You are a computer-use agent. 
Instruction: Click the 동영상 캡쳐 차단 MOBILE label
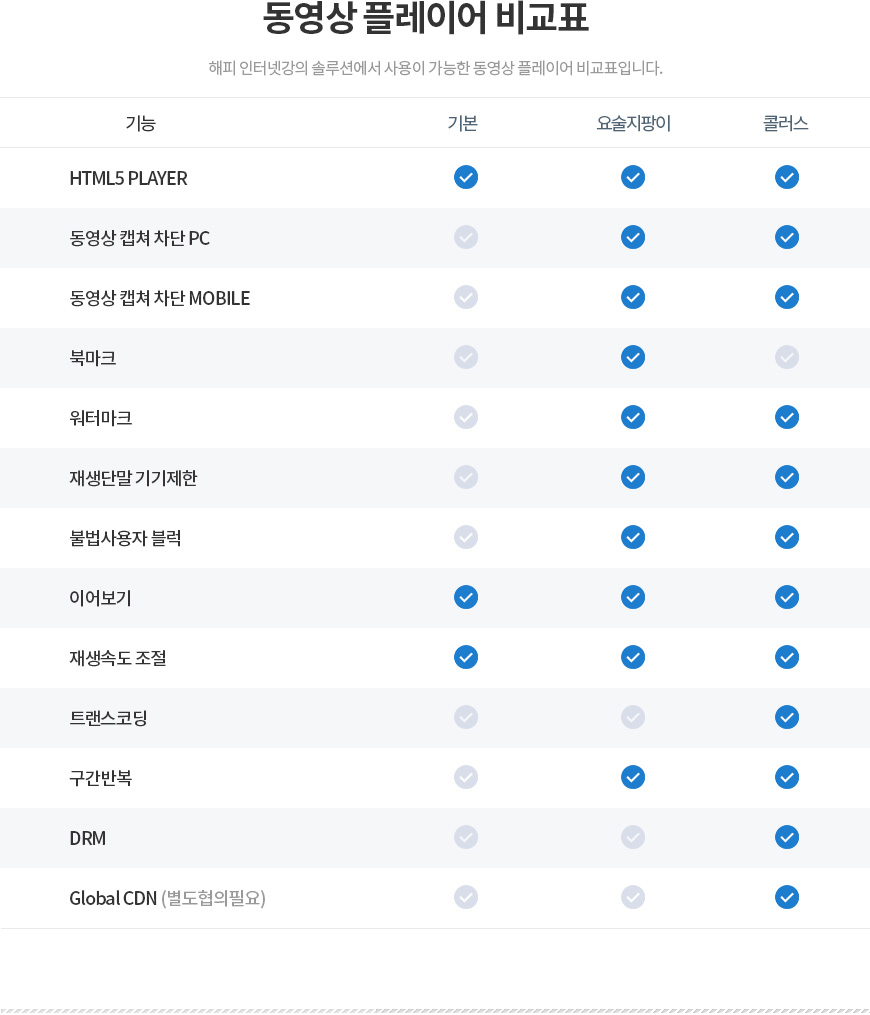tap(160, 298)
